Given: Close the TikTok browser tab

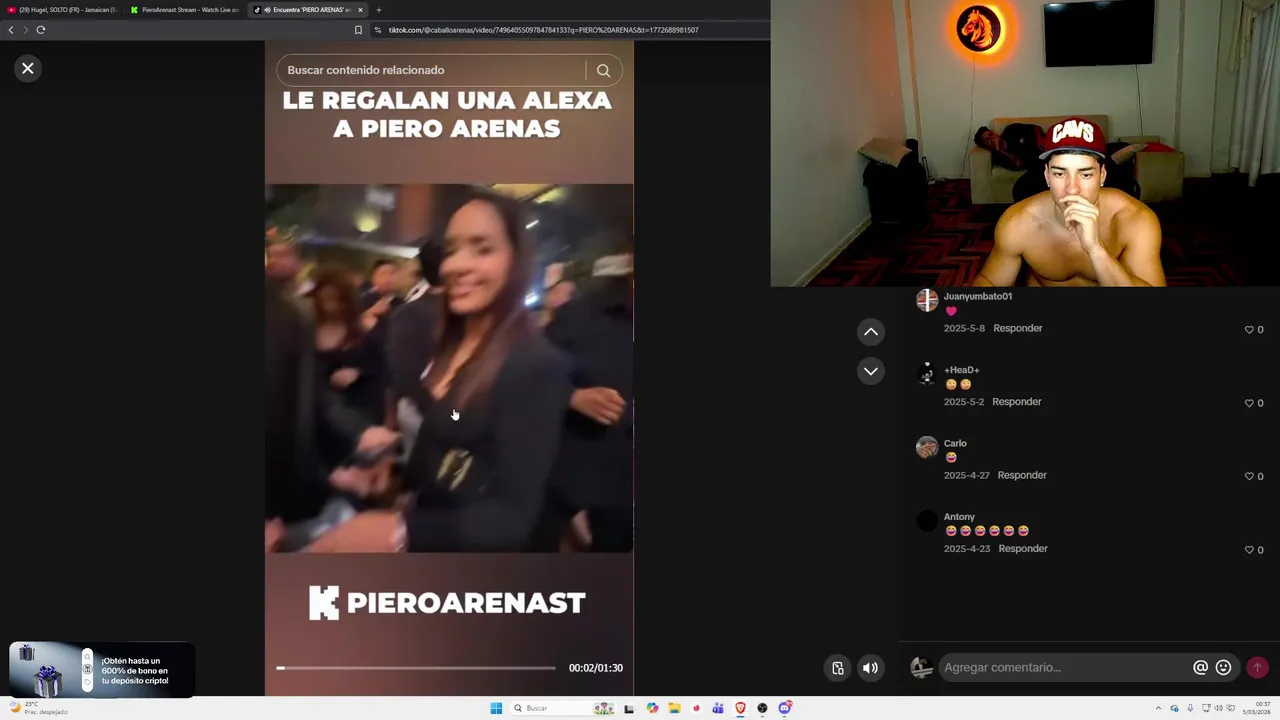Looking at the screenshot, I should [x=361, y=10].
